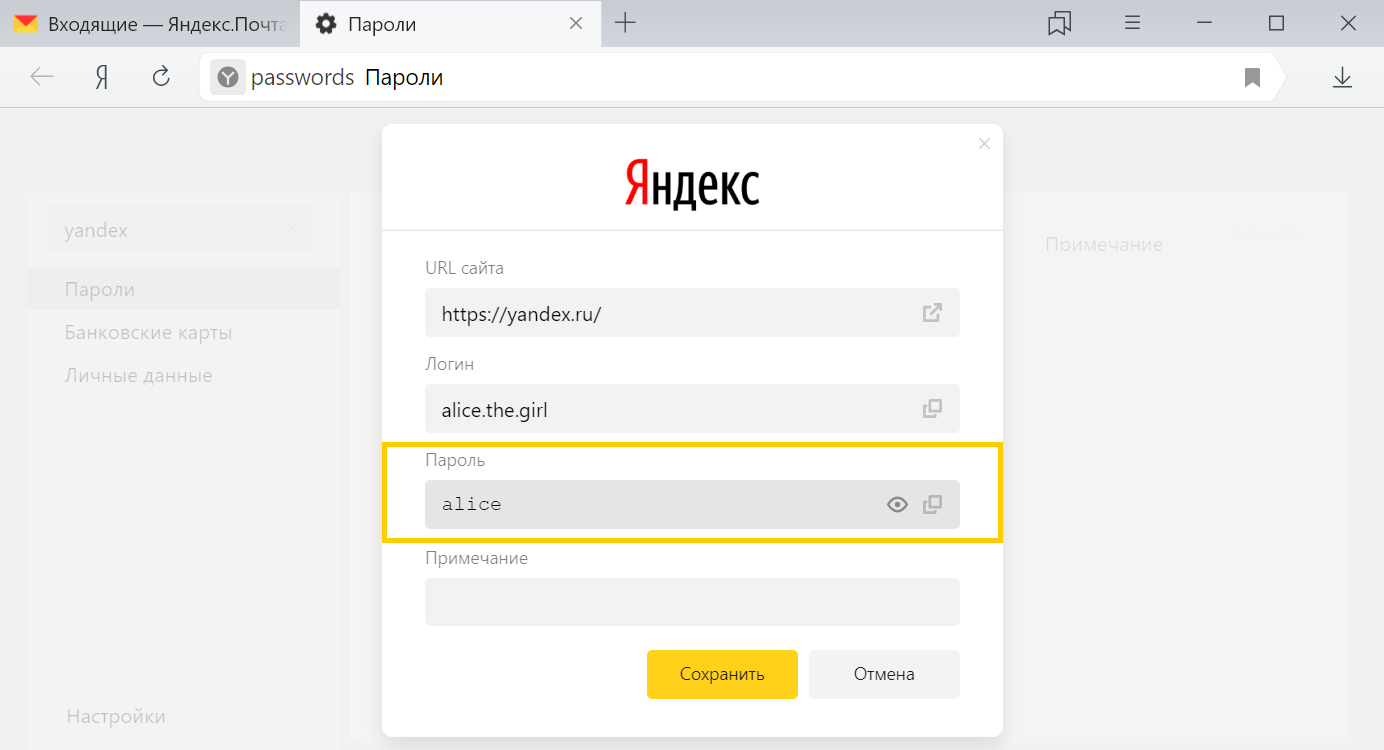Click into the Логин field
This screenshot has height=750, width=1384.
[692, 409]
